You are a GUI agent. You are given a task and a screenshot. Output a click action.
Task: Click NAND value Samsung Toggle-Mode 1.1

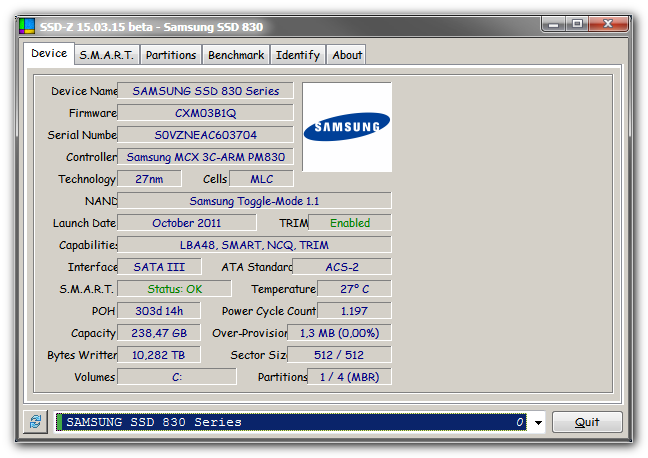pos(254,201)
